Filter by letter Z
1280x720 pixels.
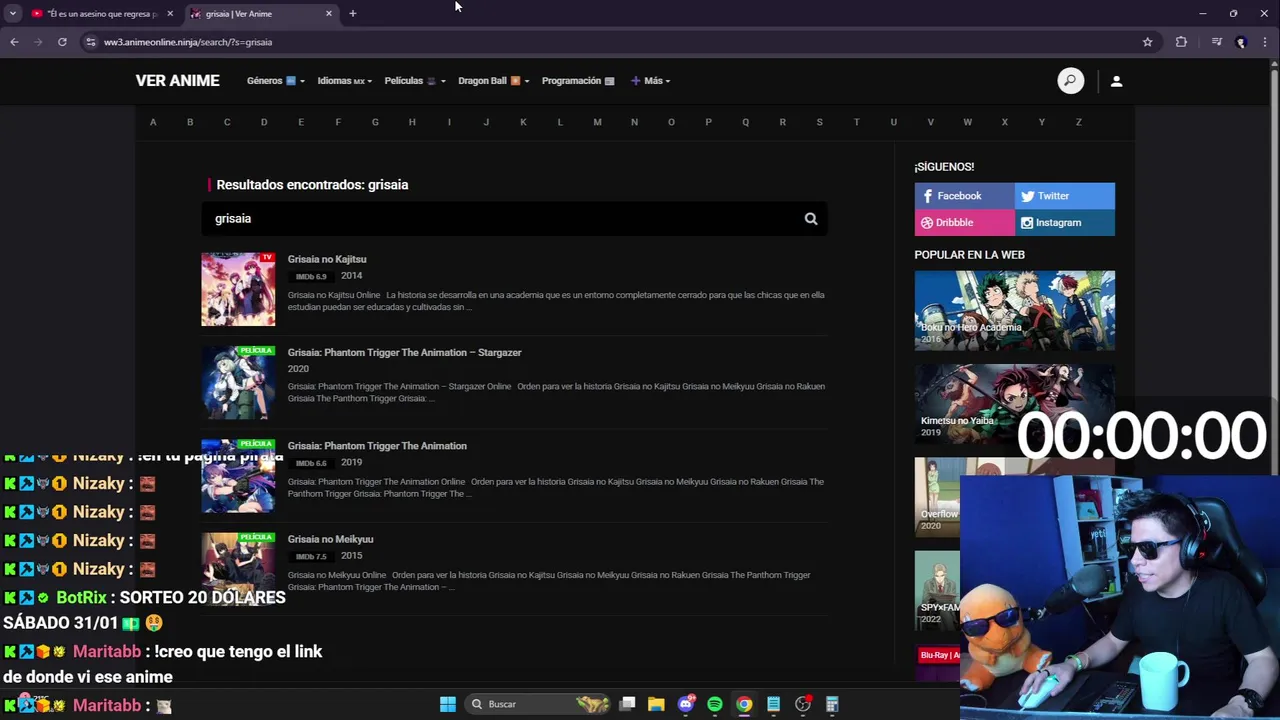point(1078,122)
